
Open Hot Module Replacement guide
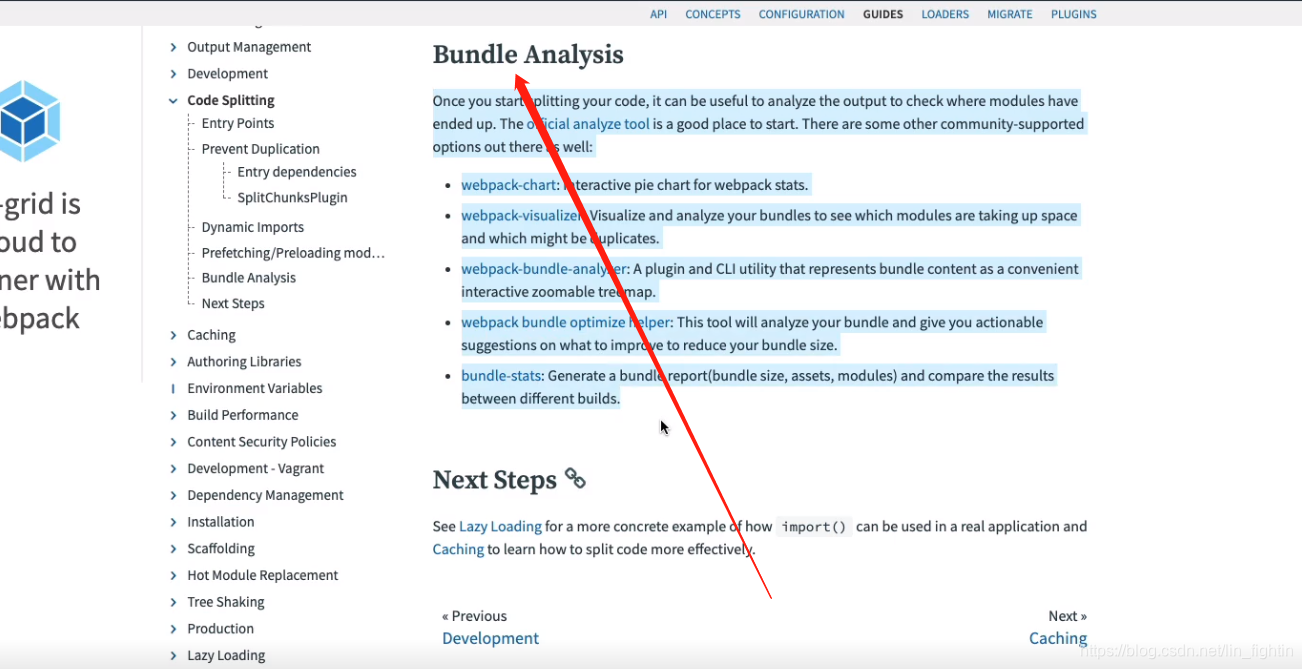coord(263,575)
